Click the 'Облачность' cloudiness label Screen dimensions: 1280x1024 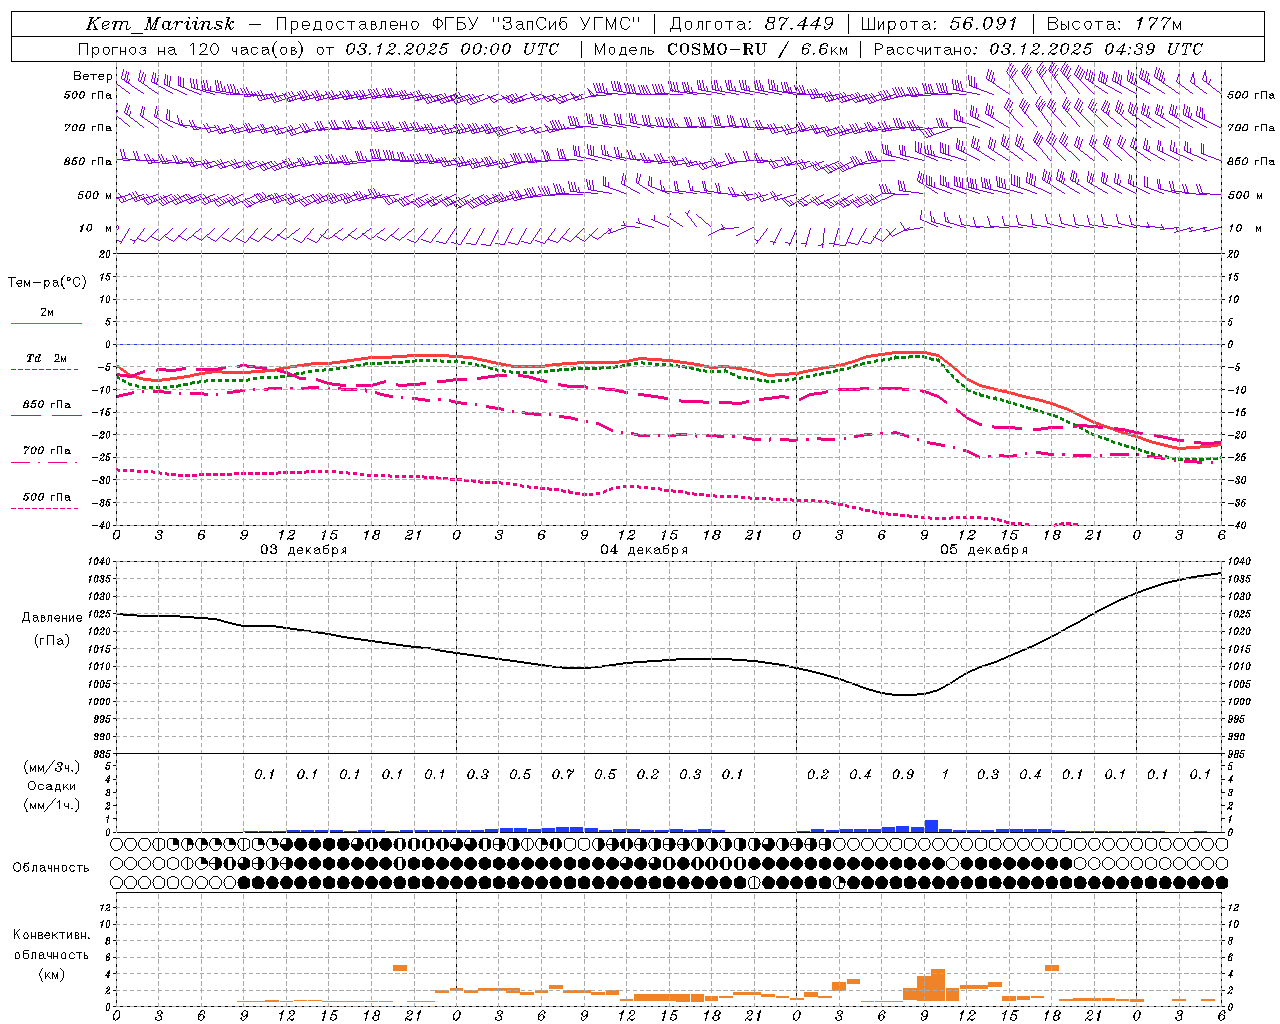(51, 867)
